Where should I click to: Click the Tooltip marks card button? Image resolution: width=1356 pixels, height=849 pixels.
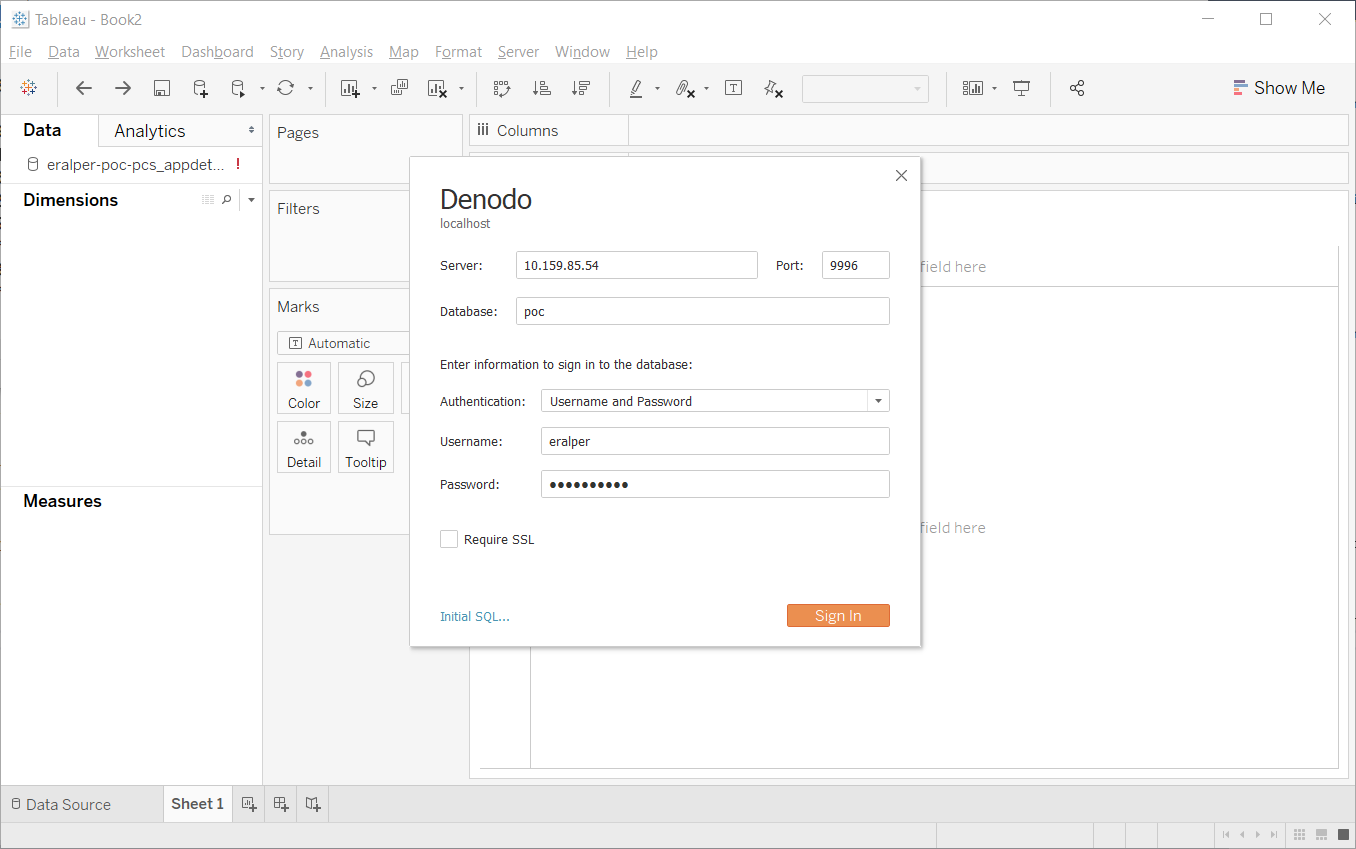pyautogui.click(x=365, y=447)
